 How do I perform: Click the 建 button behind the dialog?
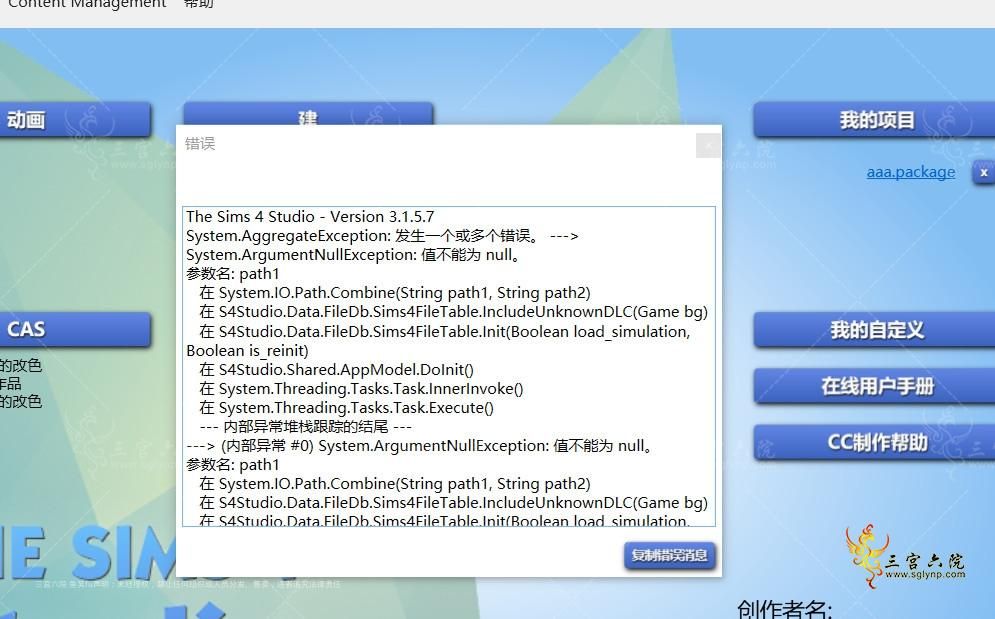click(x=308, y=114)
